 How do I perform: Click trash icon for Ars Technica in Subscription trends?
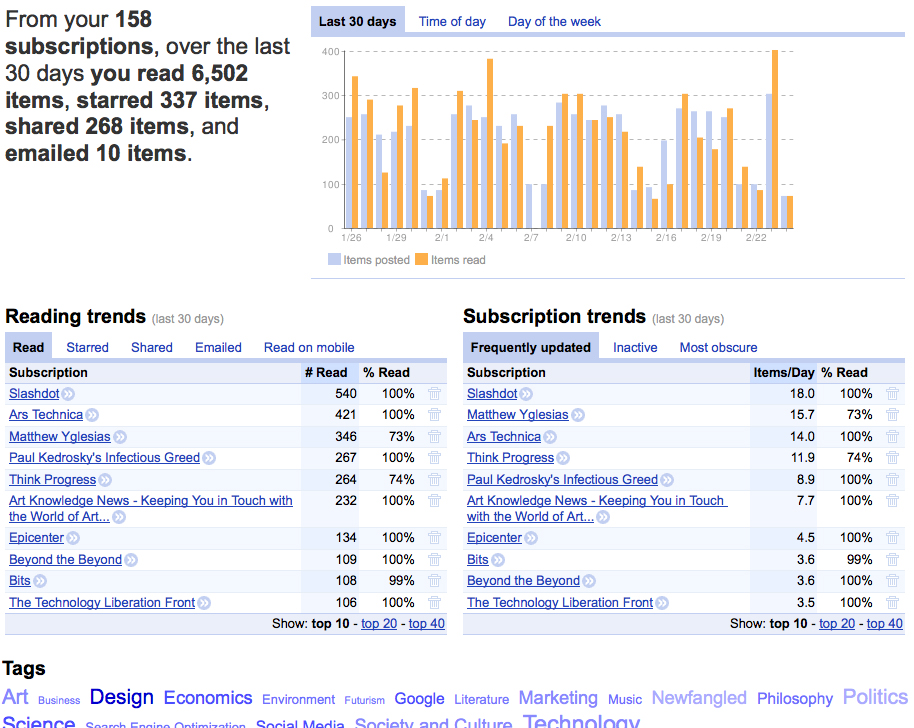[892, 437]
